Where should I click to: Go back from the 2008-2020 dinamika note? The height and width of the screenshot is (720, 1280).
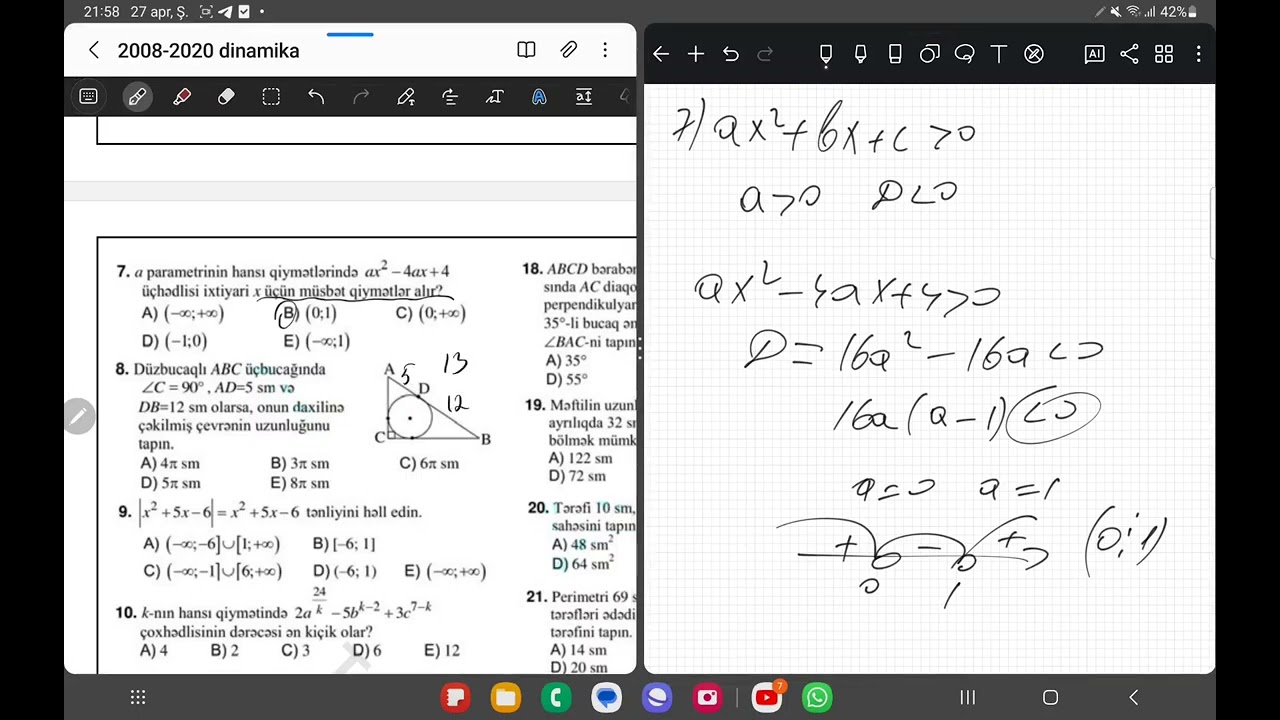click(94, 50)
